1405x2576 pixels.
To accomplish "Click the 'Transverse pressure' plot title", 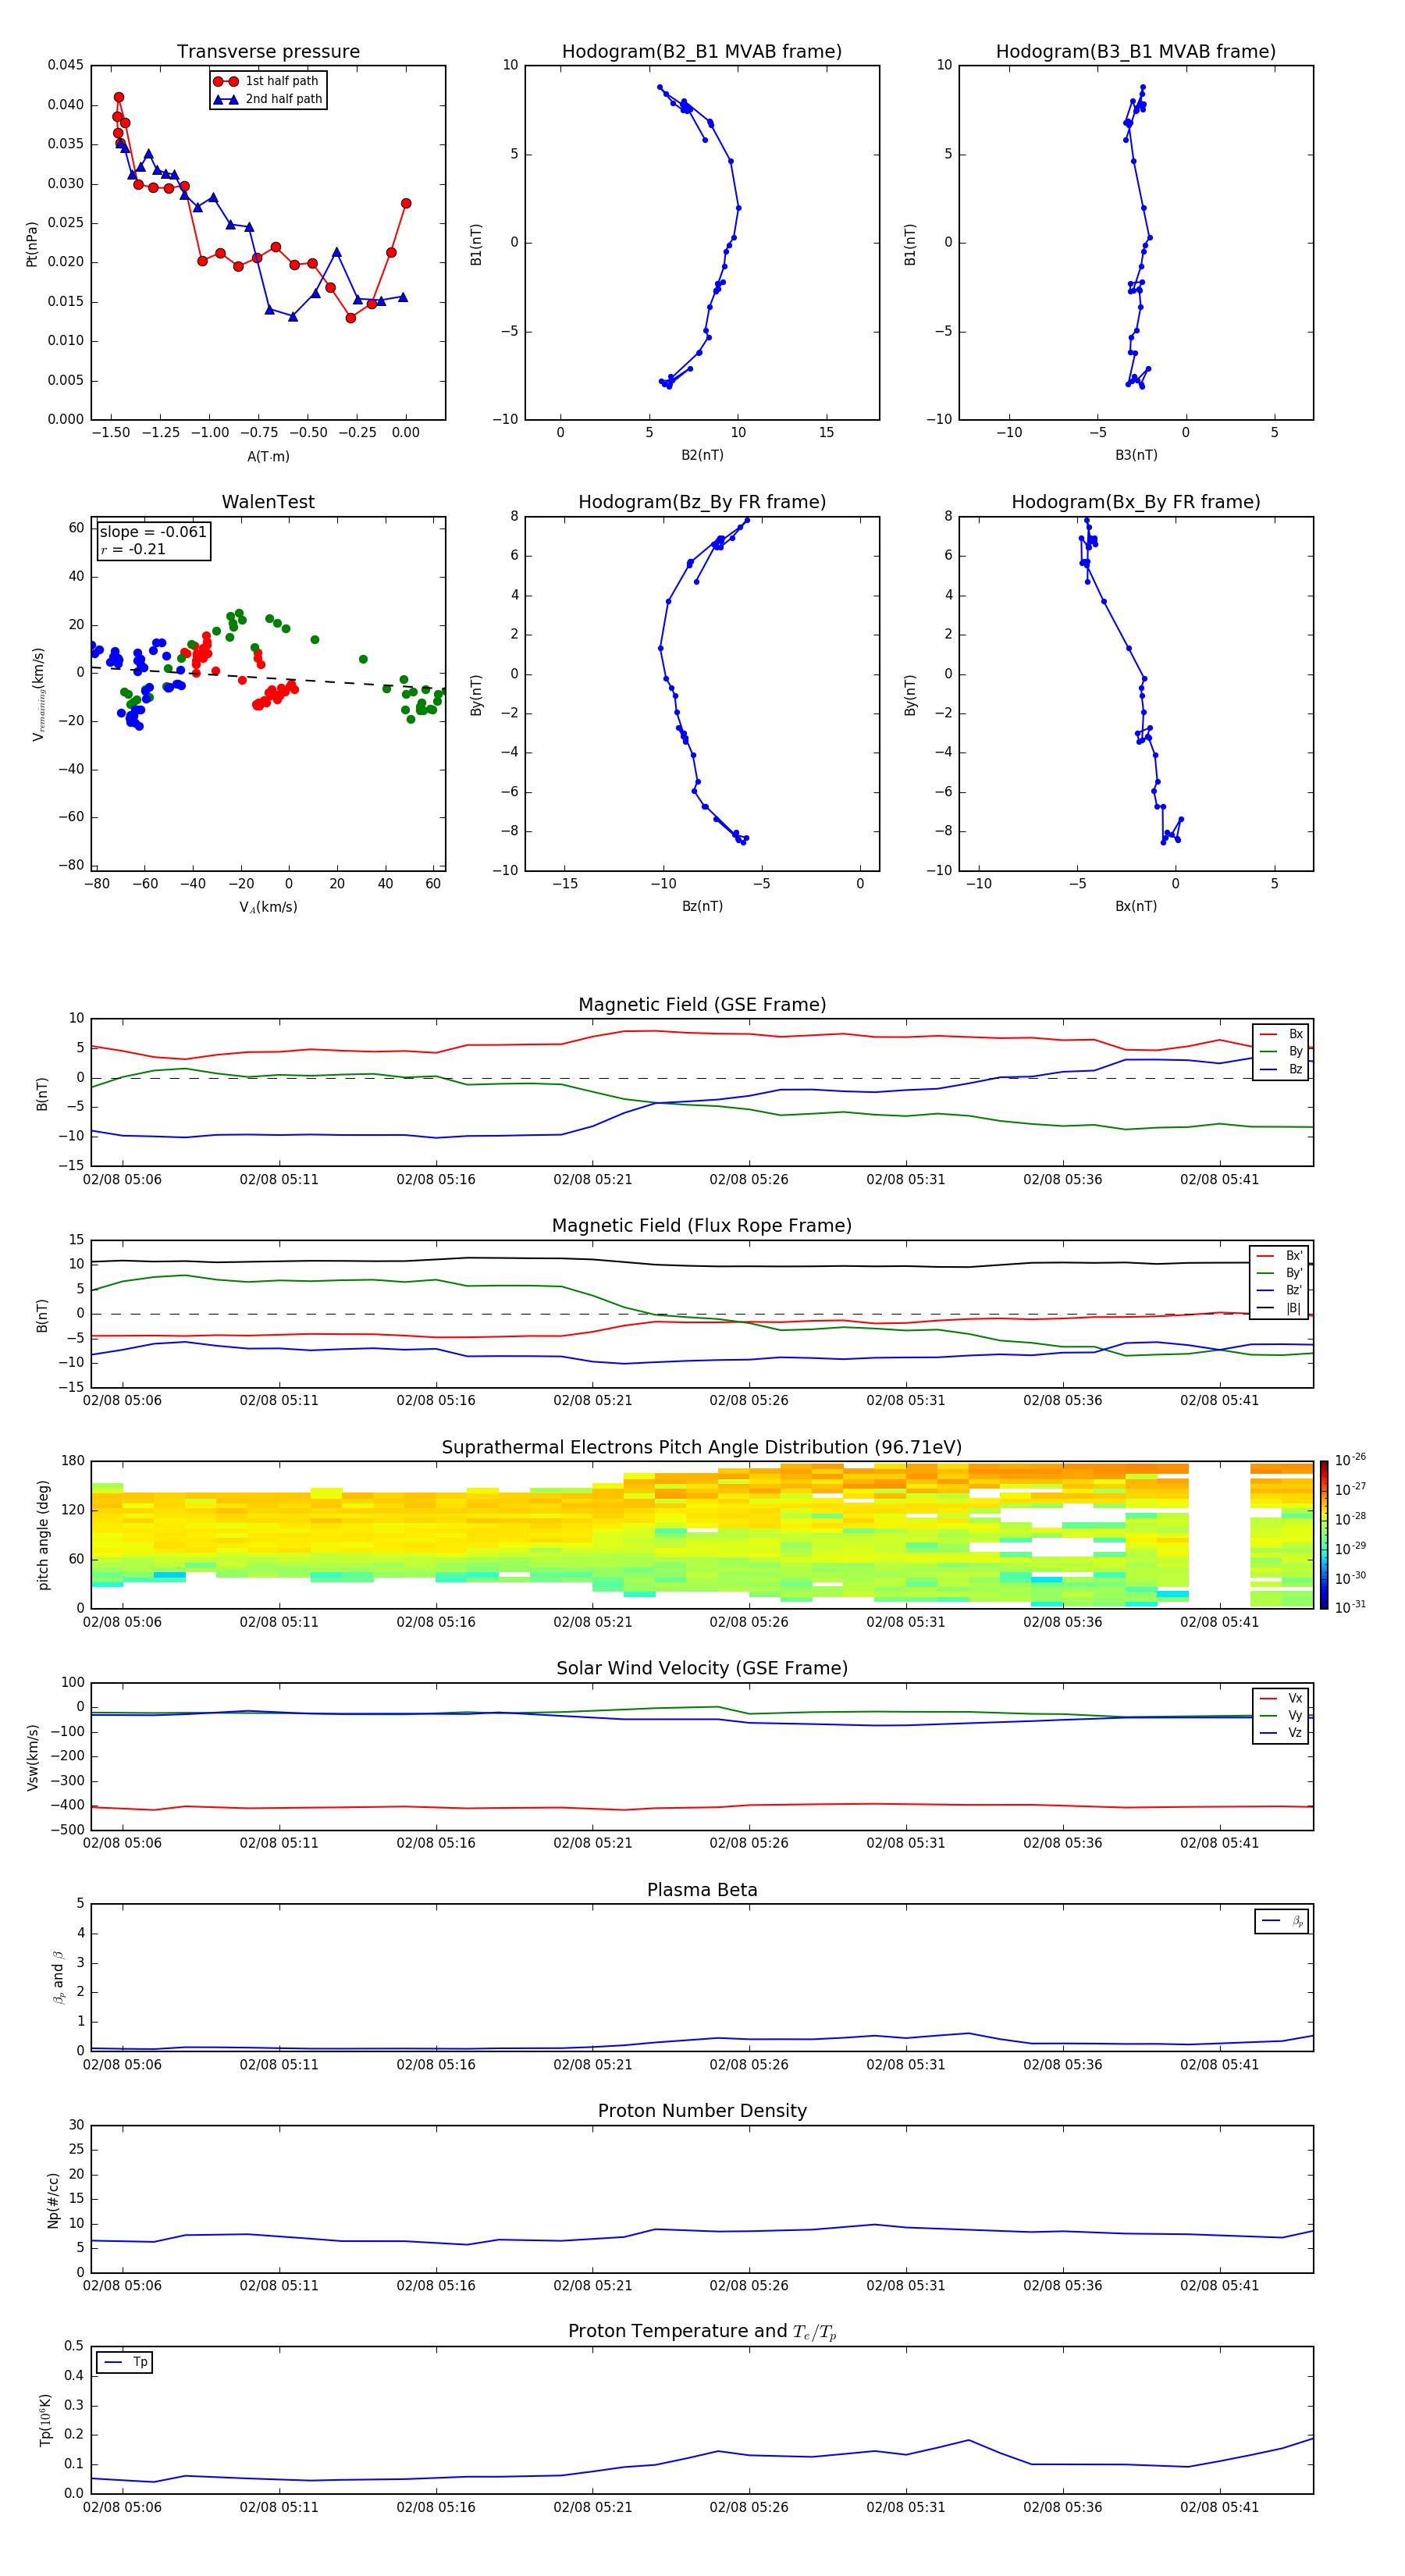I will (268, 52).
